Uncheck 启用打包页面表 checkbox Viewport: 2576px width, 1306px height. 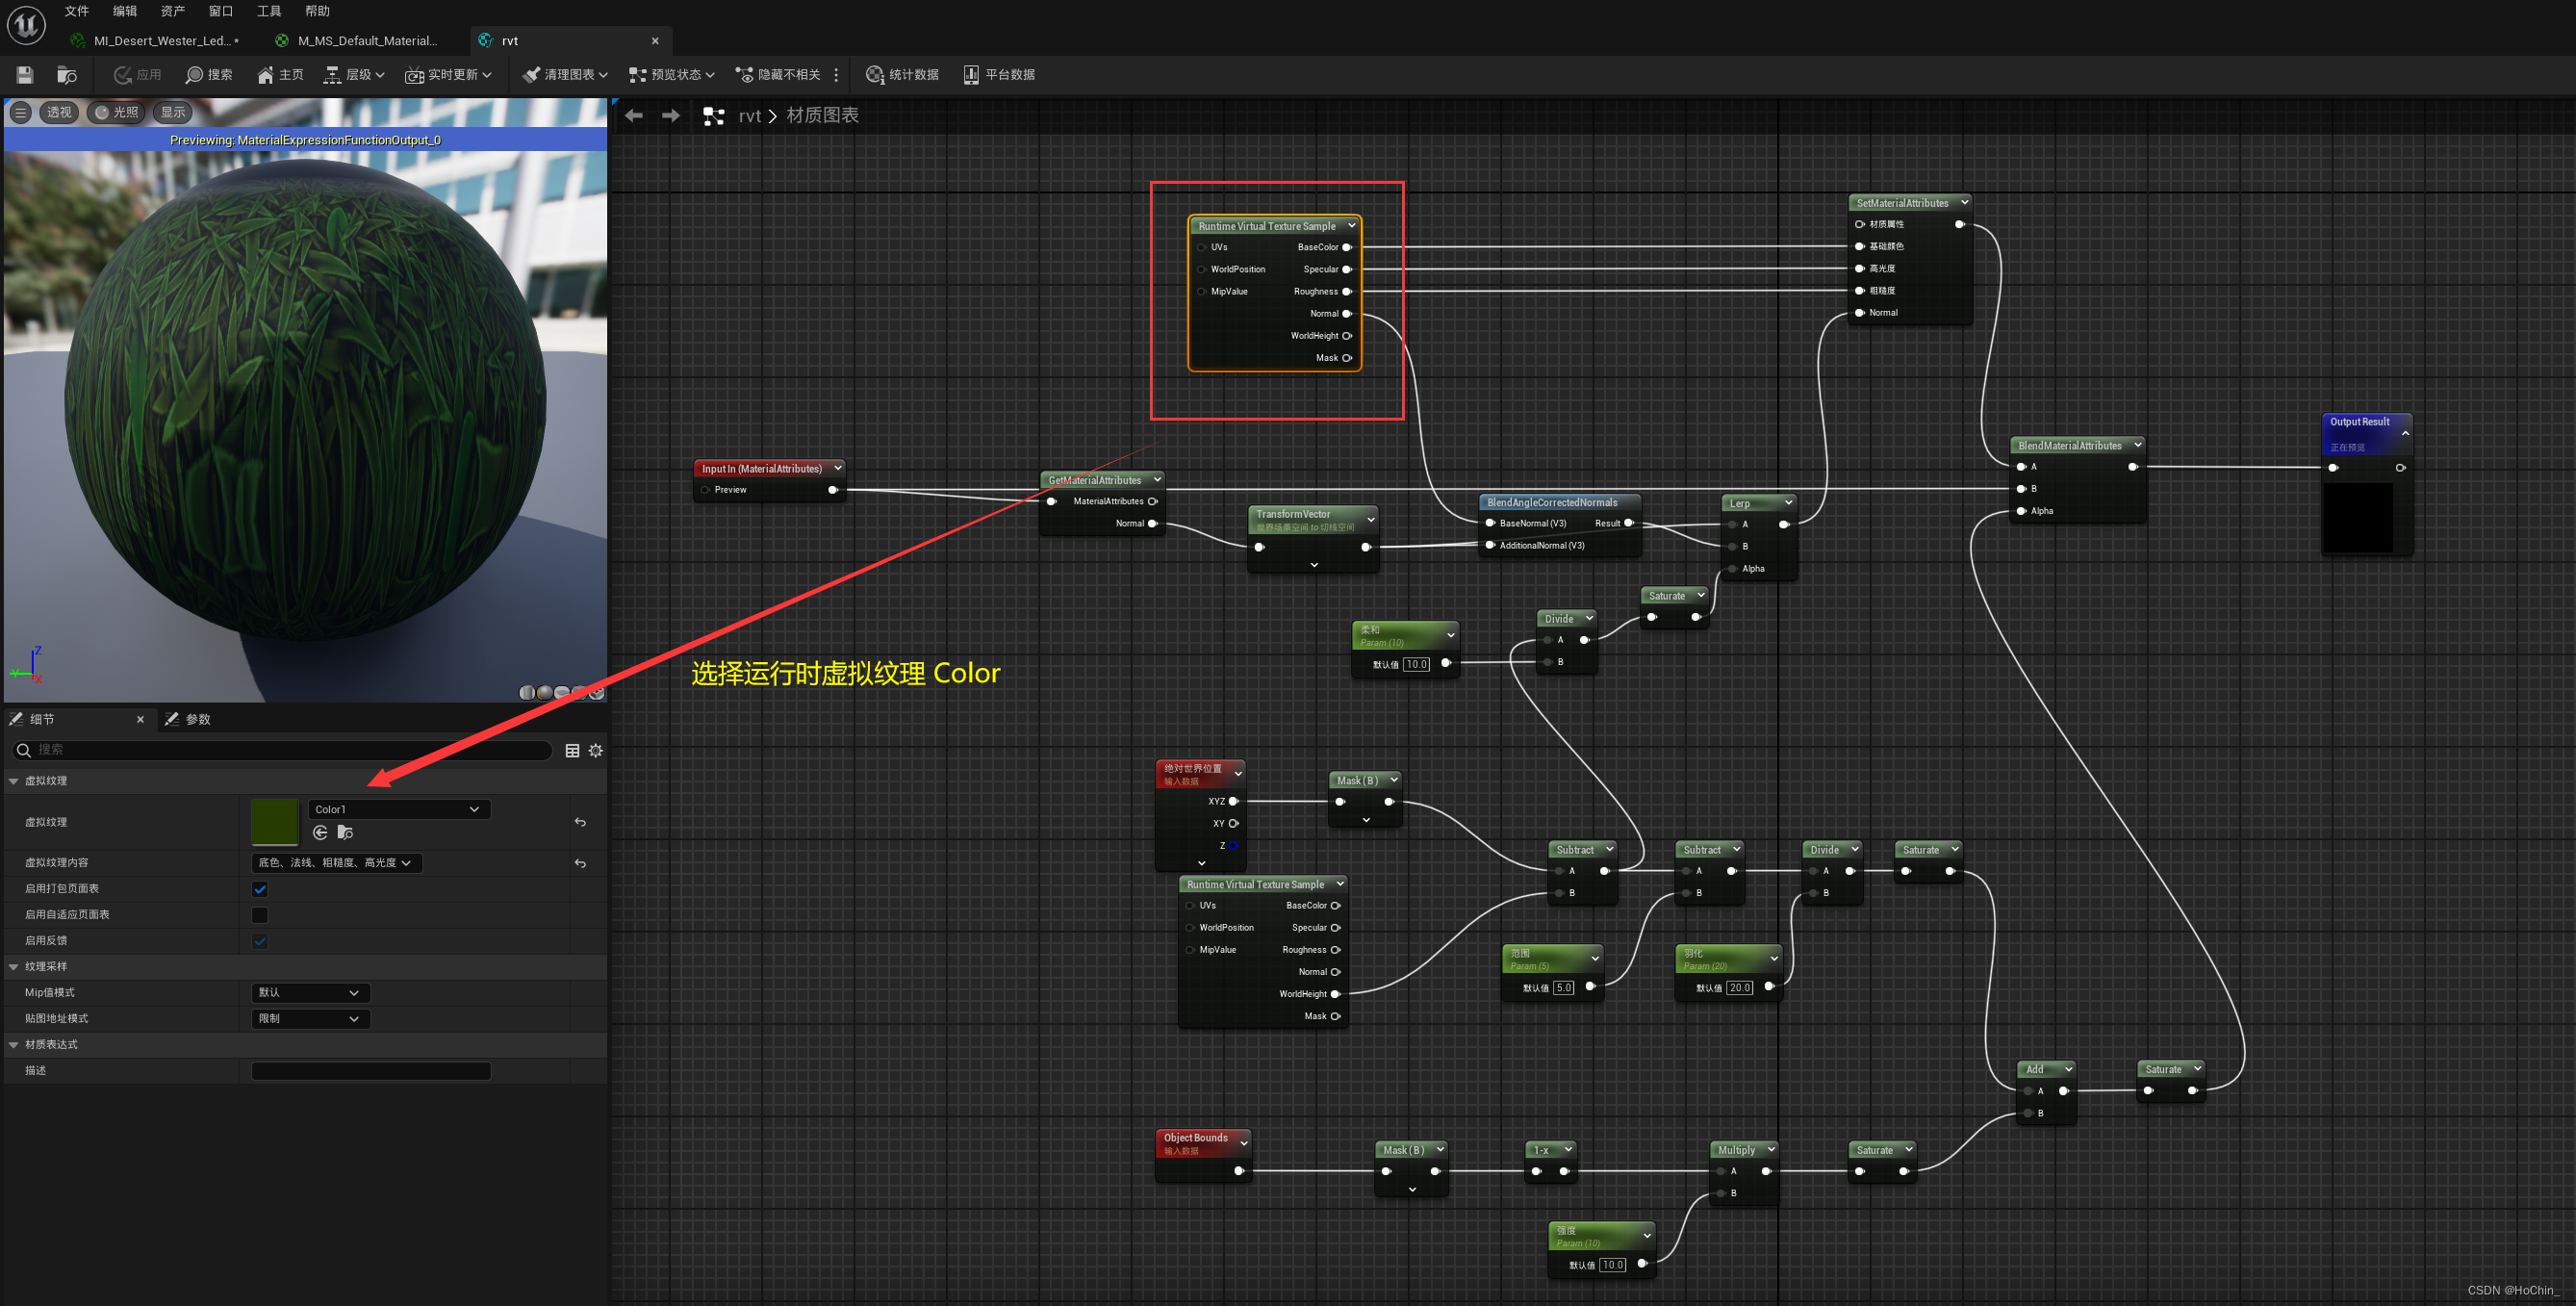[x=260, y=889]
